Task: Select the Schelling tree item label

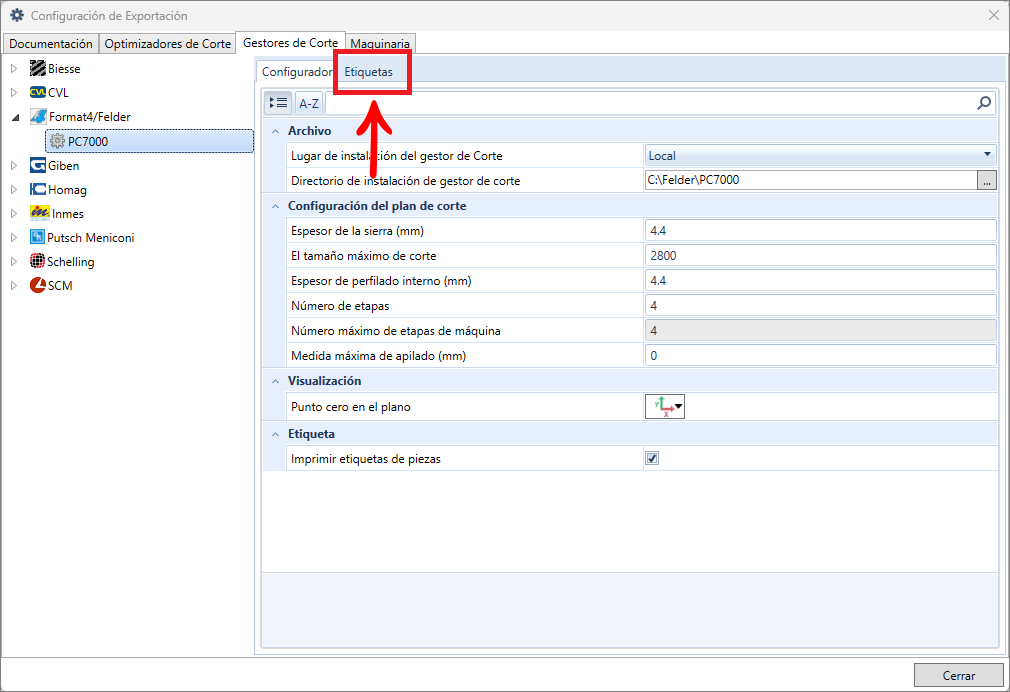Action: coord(71,262)
